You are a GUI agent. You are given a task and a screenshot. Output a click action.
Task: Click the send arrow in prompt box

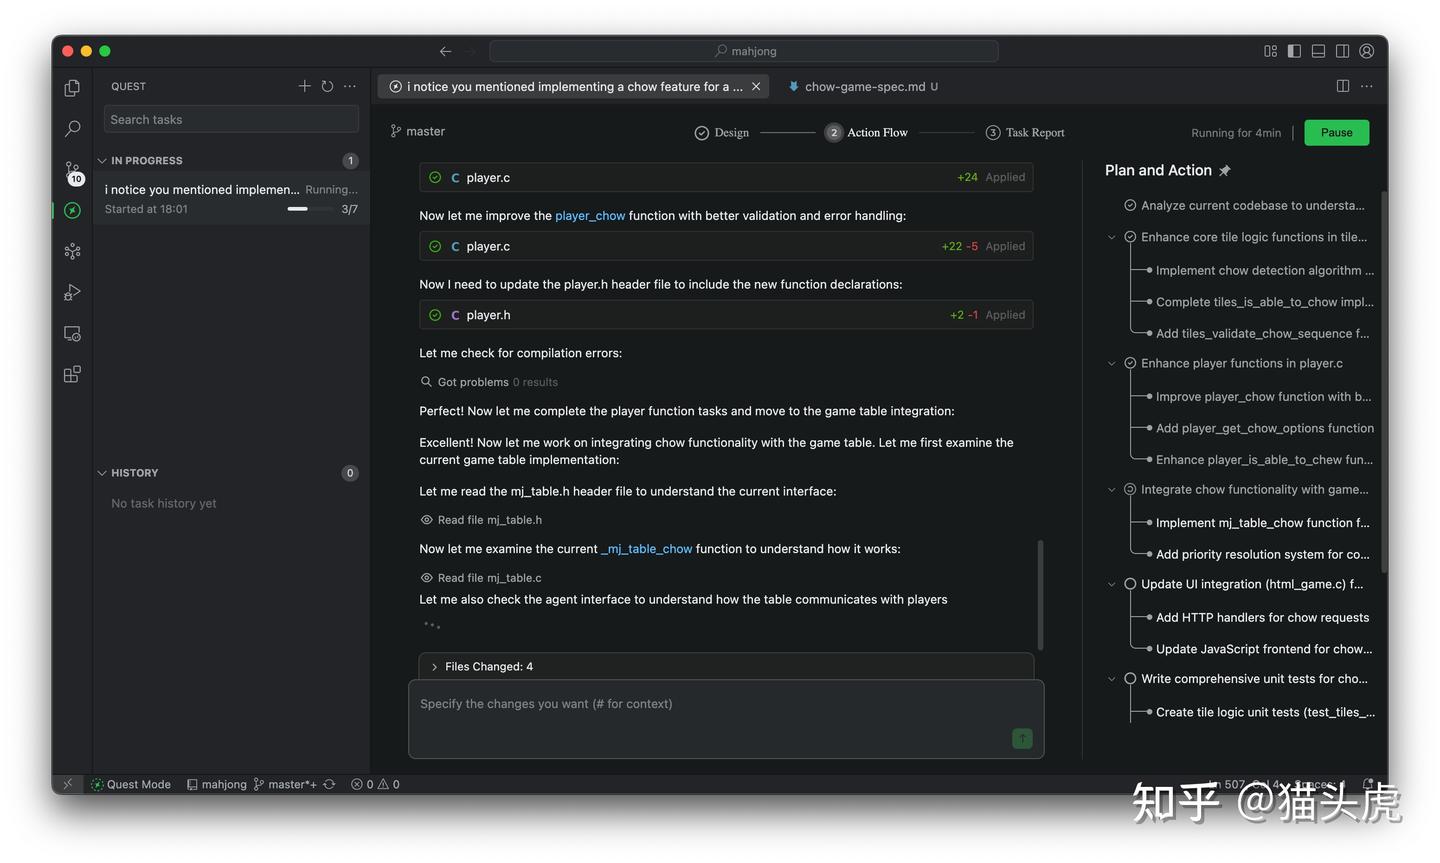tap(1022, 739)
